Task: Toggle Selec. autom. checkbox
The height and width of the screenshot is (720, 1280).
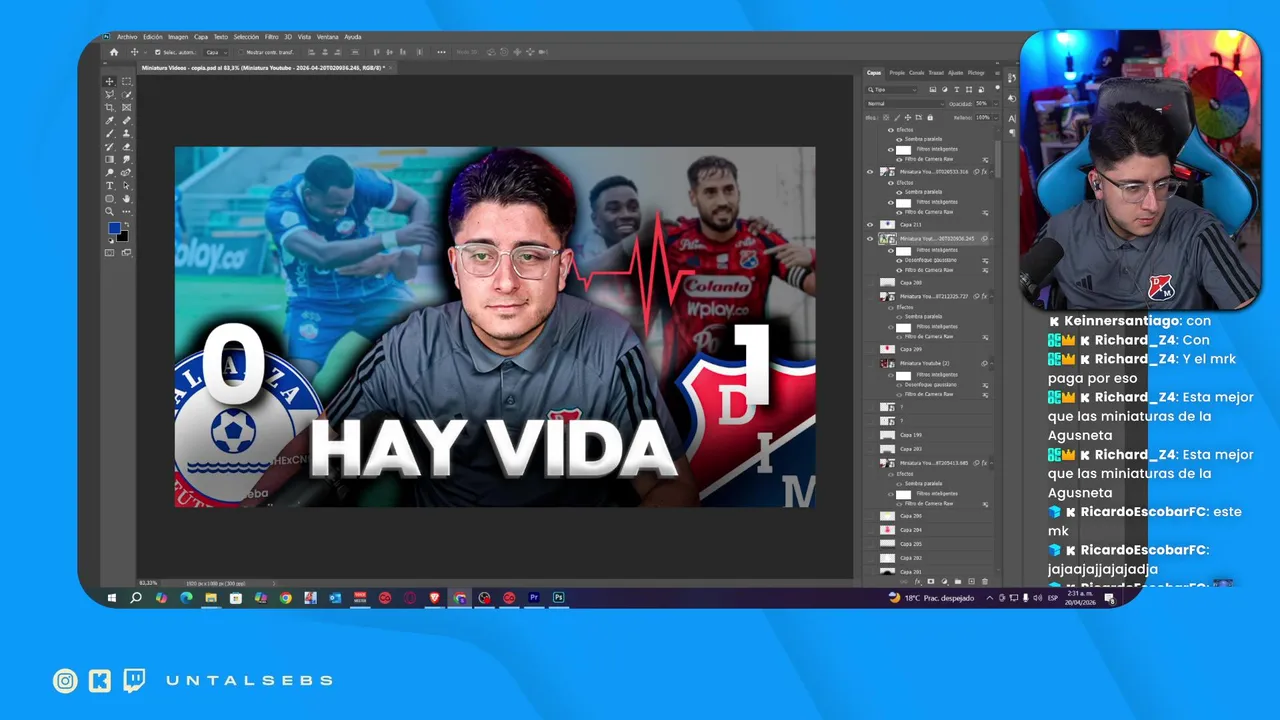Action: tap(158, 52)
